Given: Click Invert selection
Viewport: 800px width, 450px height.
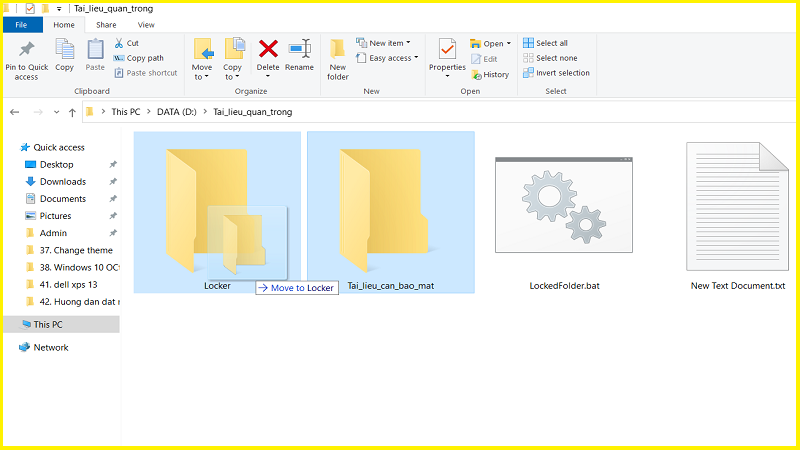Looking at the screenshot, I should [557, 73].
